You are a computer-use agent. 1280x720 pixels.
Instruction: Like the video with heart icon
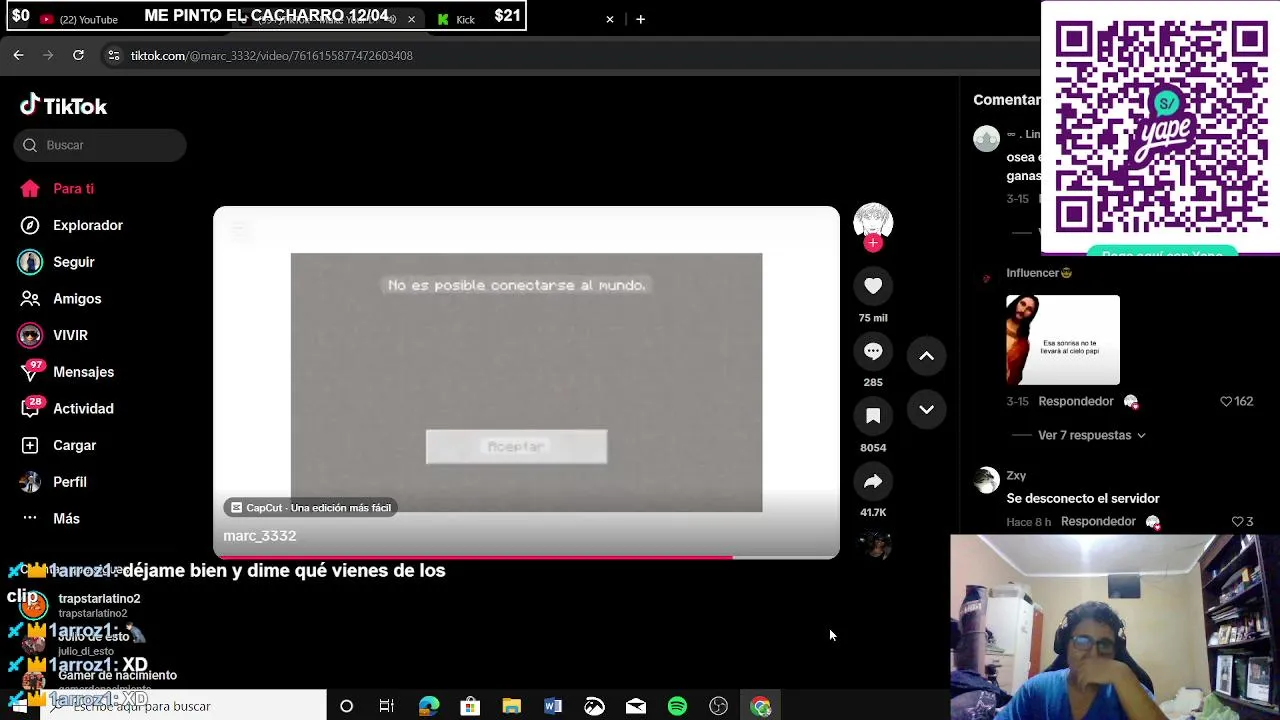[873, 286]
